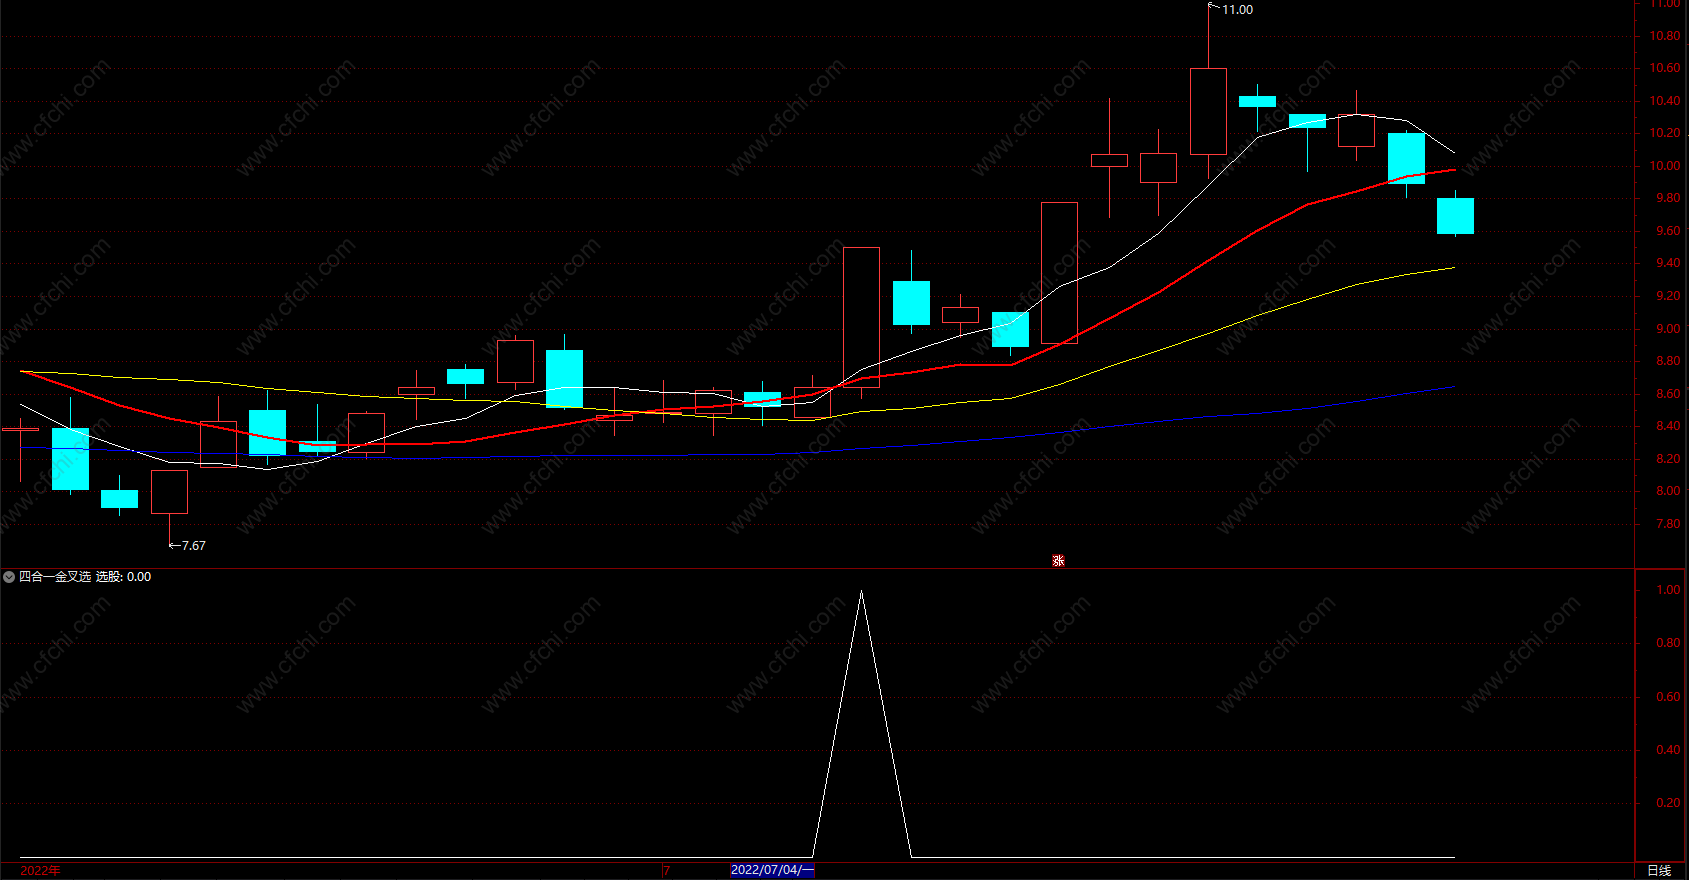Click the 0.20 indicator axis label
This screenshot has height=880, width=1689.
click(1669, 803)
